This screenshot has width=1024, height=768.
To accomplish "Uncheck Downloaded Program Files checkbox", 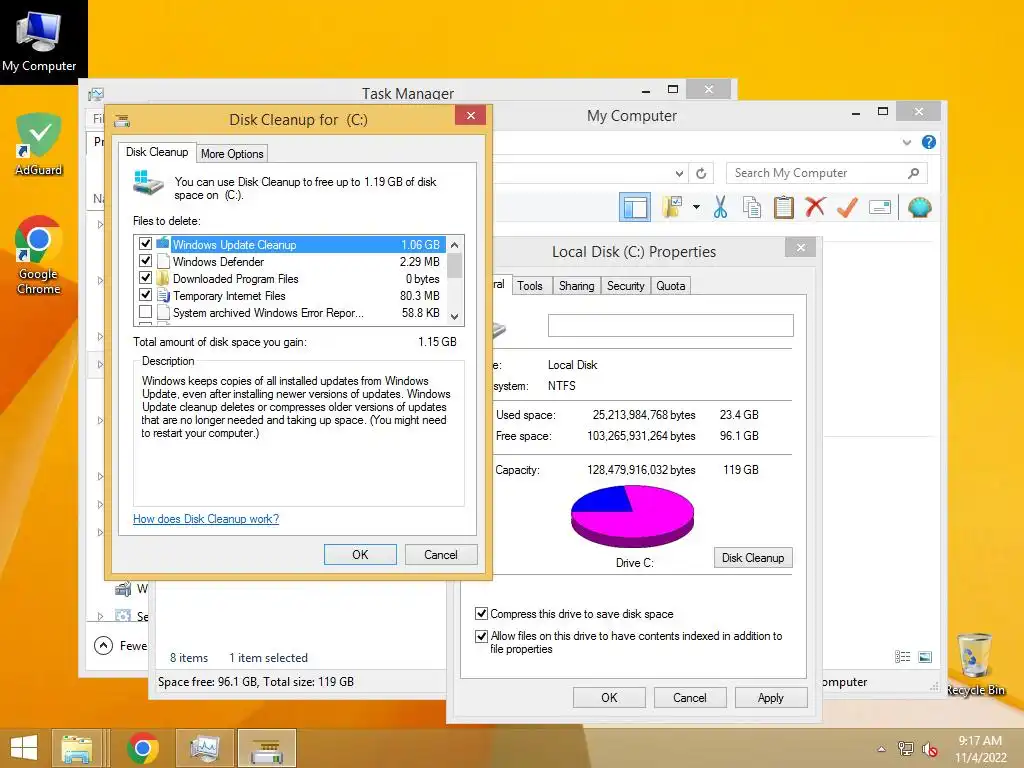I will 146,278.
